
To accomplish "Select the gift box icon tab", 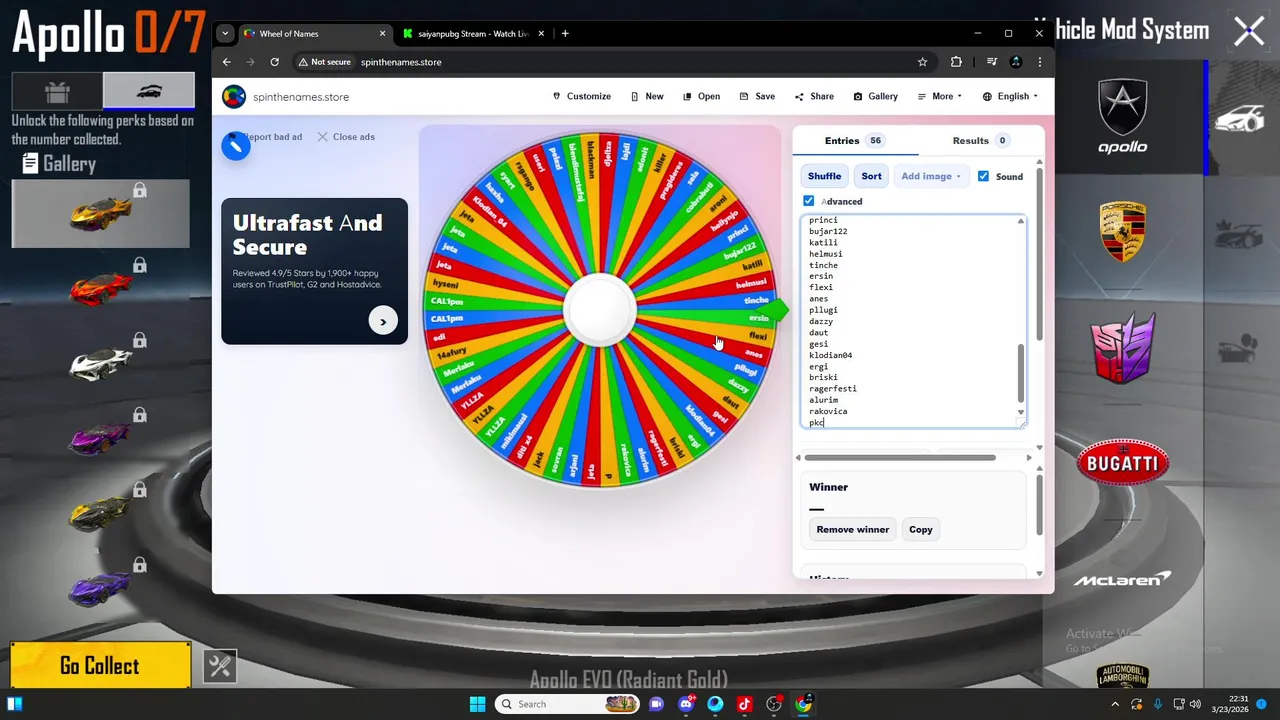I will tap(57, 92).
